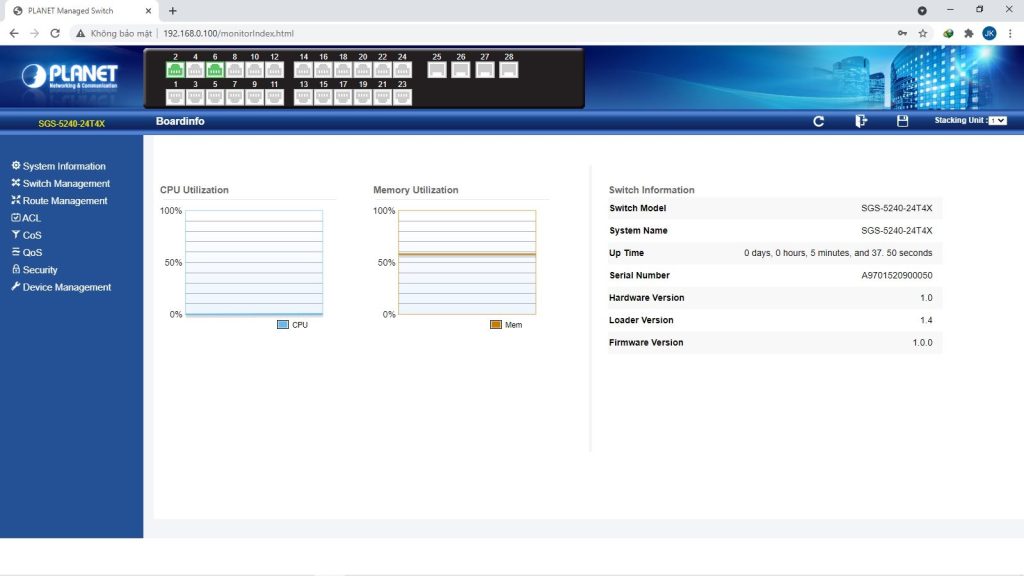The image size is (1024, 576).
Task: Click green port 6 icon
Action: 215,70
